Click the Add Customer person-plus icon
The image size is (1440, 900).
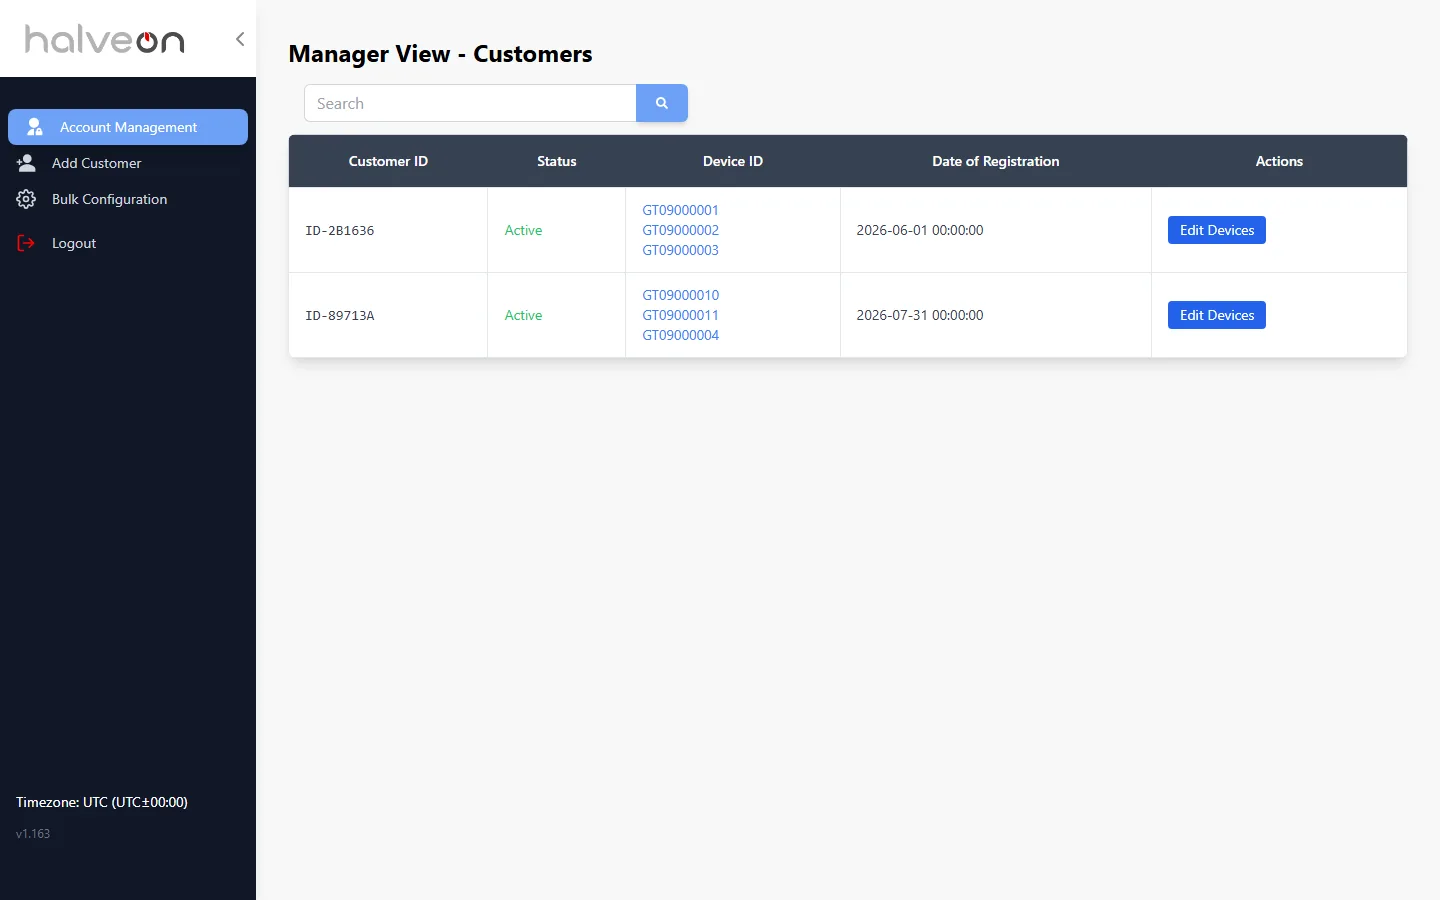pyautogui.click(x=27, y=163)
